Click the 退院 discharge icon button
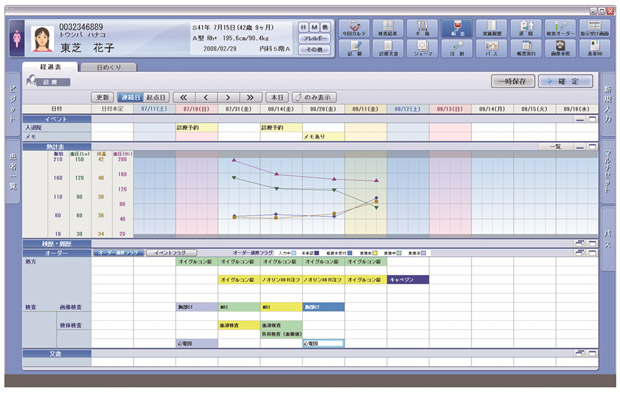The width and height of the screenshot is (620, 393). [x=526, y=29]
